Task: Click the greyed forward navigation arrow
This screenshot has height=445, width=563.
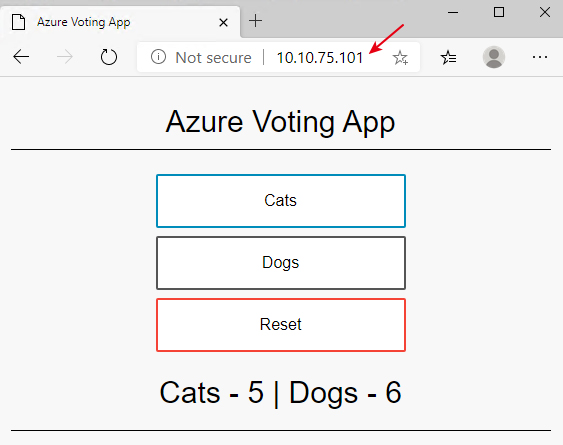Action: [x=65, y=57]
